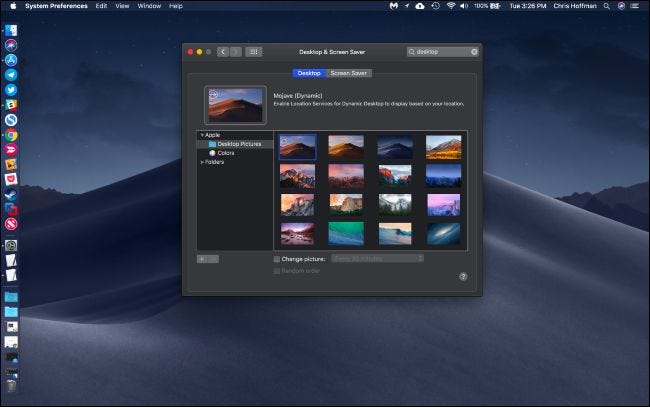The height and width of the screenshot is (407, 650).
Task: Choose the green wave wallpaper thumbnail
Action: pyautogui.click(x=346, y=233)
